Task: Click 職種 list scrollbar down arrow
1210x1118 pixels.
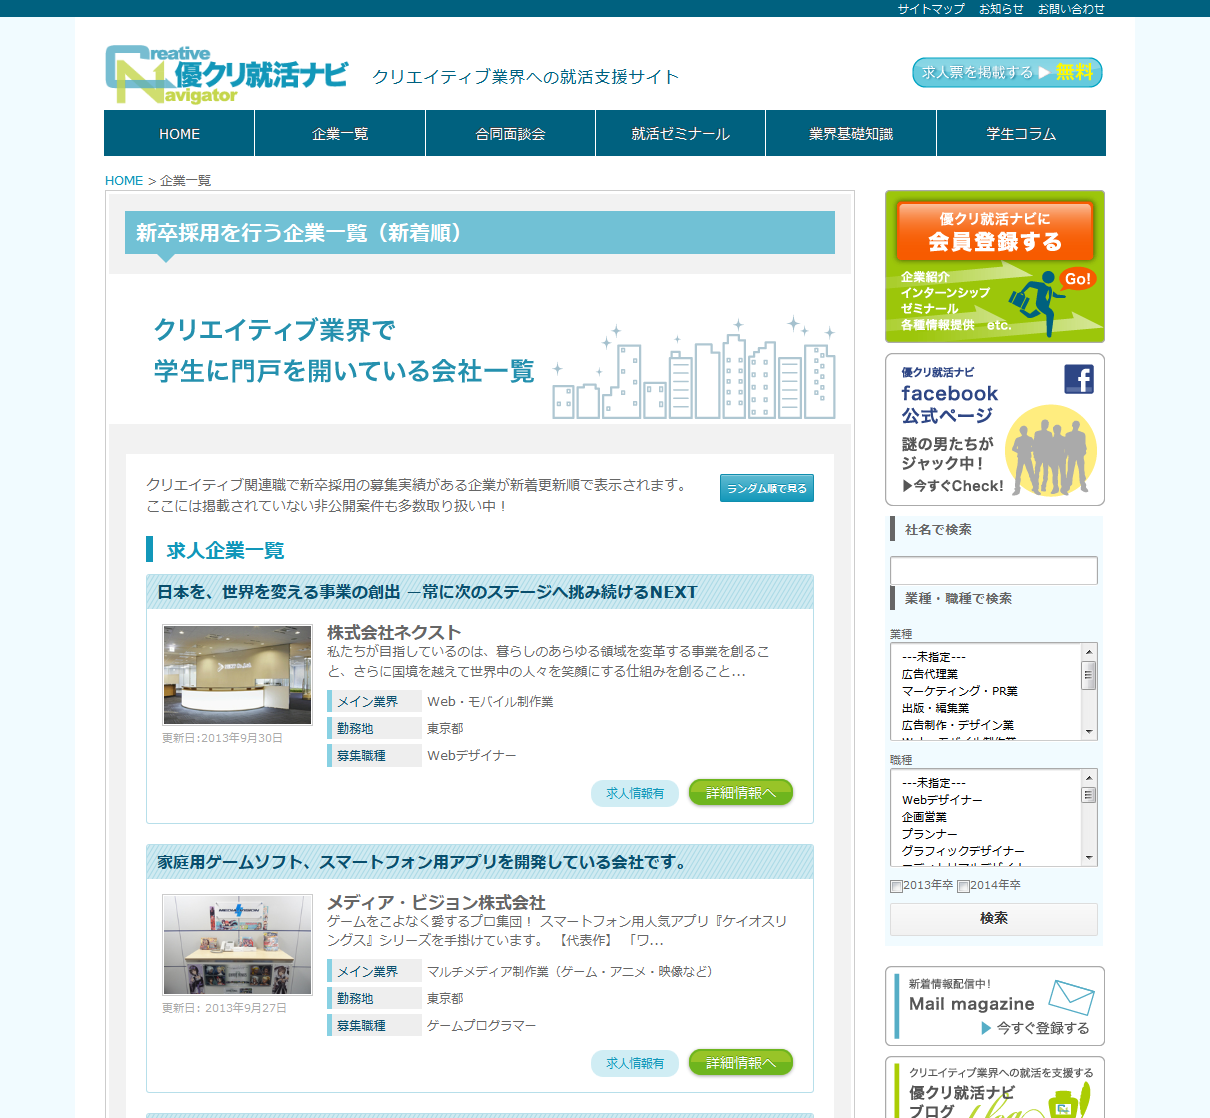Action: click(1089, 858)
